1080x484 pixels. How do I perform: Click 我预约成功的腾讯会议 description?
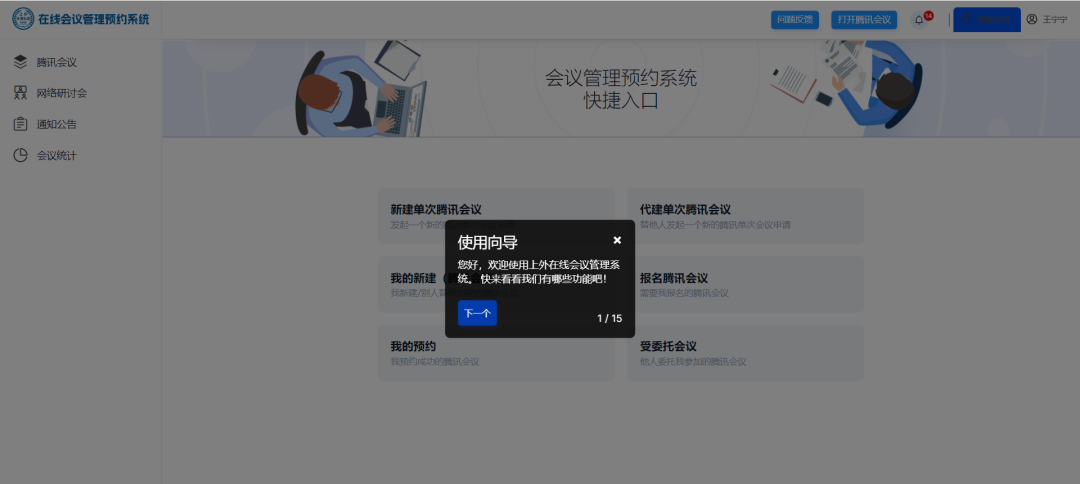(435, 361)
